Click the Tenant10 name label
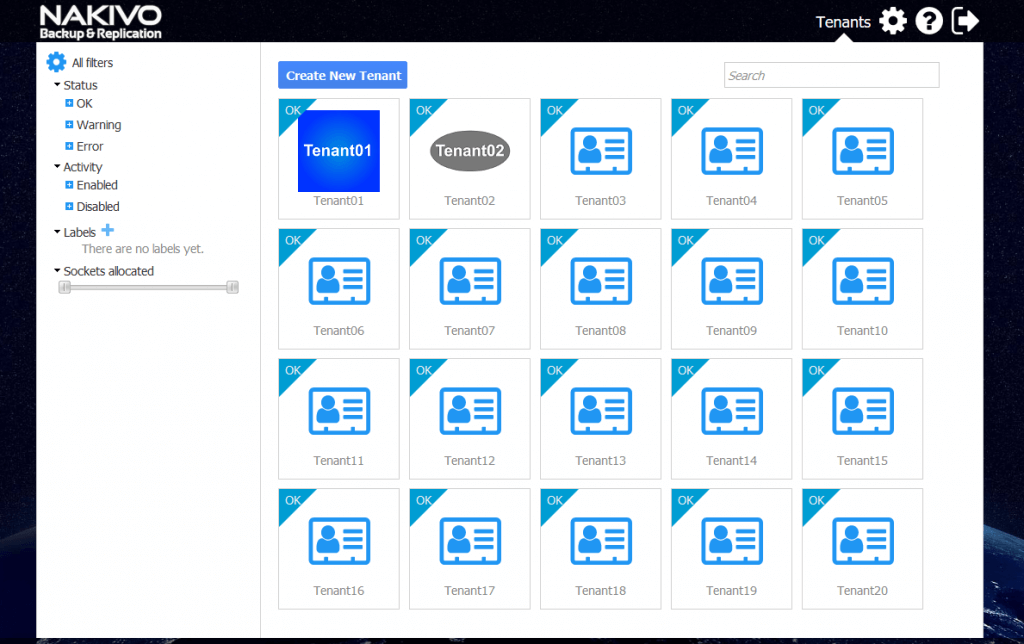 [863, 330]
